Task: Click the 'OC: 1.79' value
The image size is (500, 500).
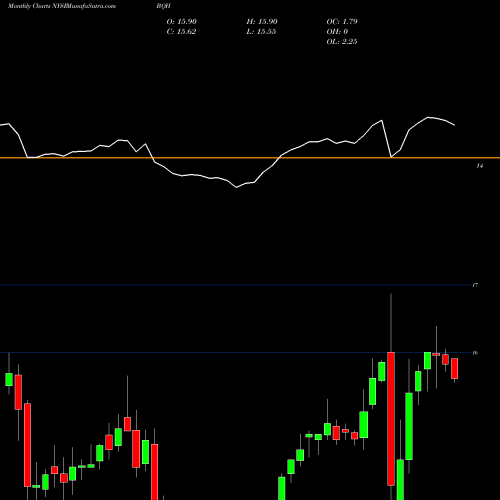Action: point(342,22)
